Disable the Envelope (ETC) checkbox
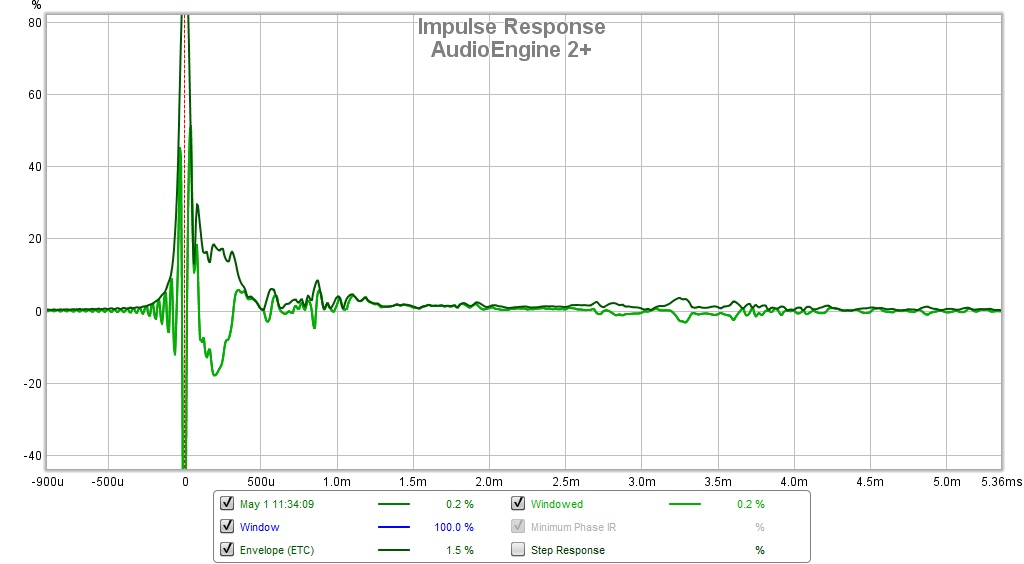 coord(227,549)
